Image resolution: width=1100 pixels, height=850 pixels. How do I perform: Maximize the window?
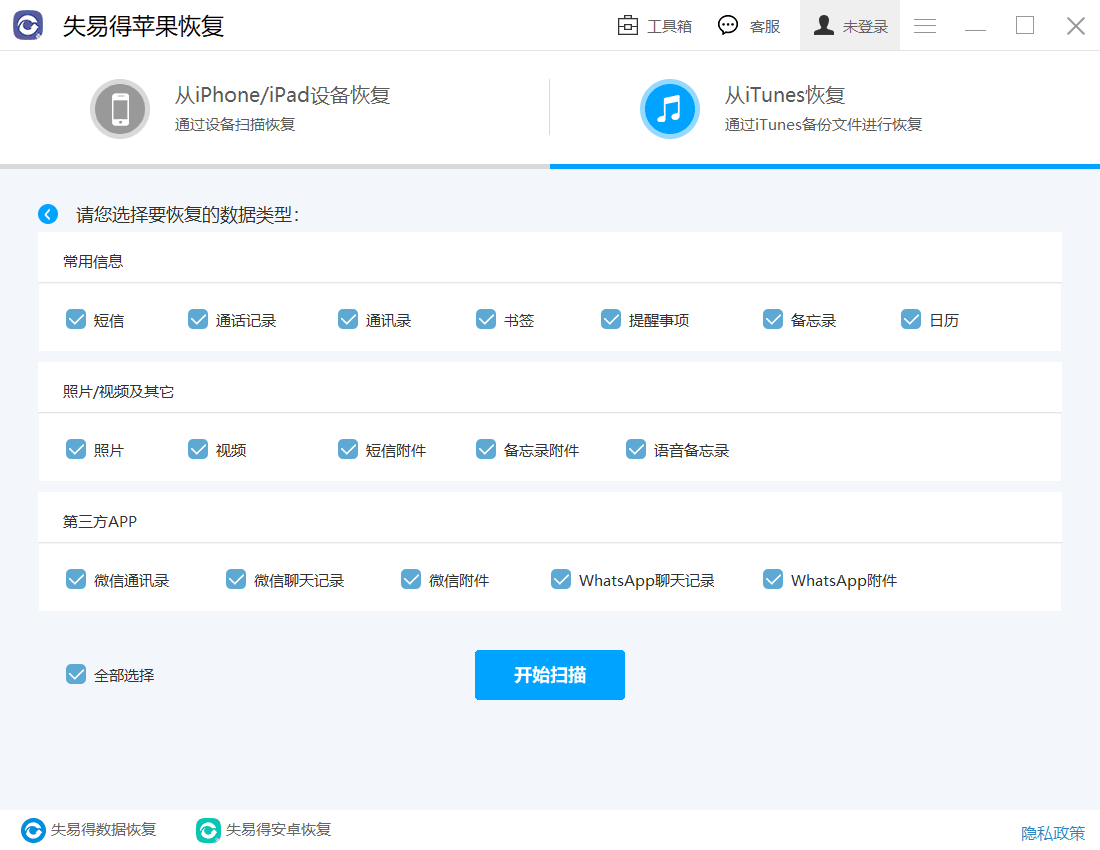pyautogui.click(x=1025, y=25)
